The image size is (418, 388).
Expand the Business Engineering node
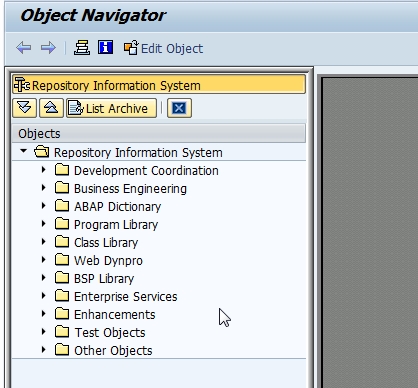coord(44,188)
